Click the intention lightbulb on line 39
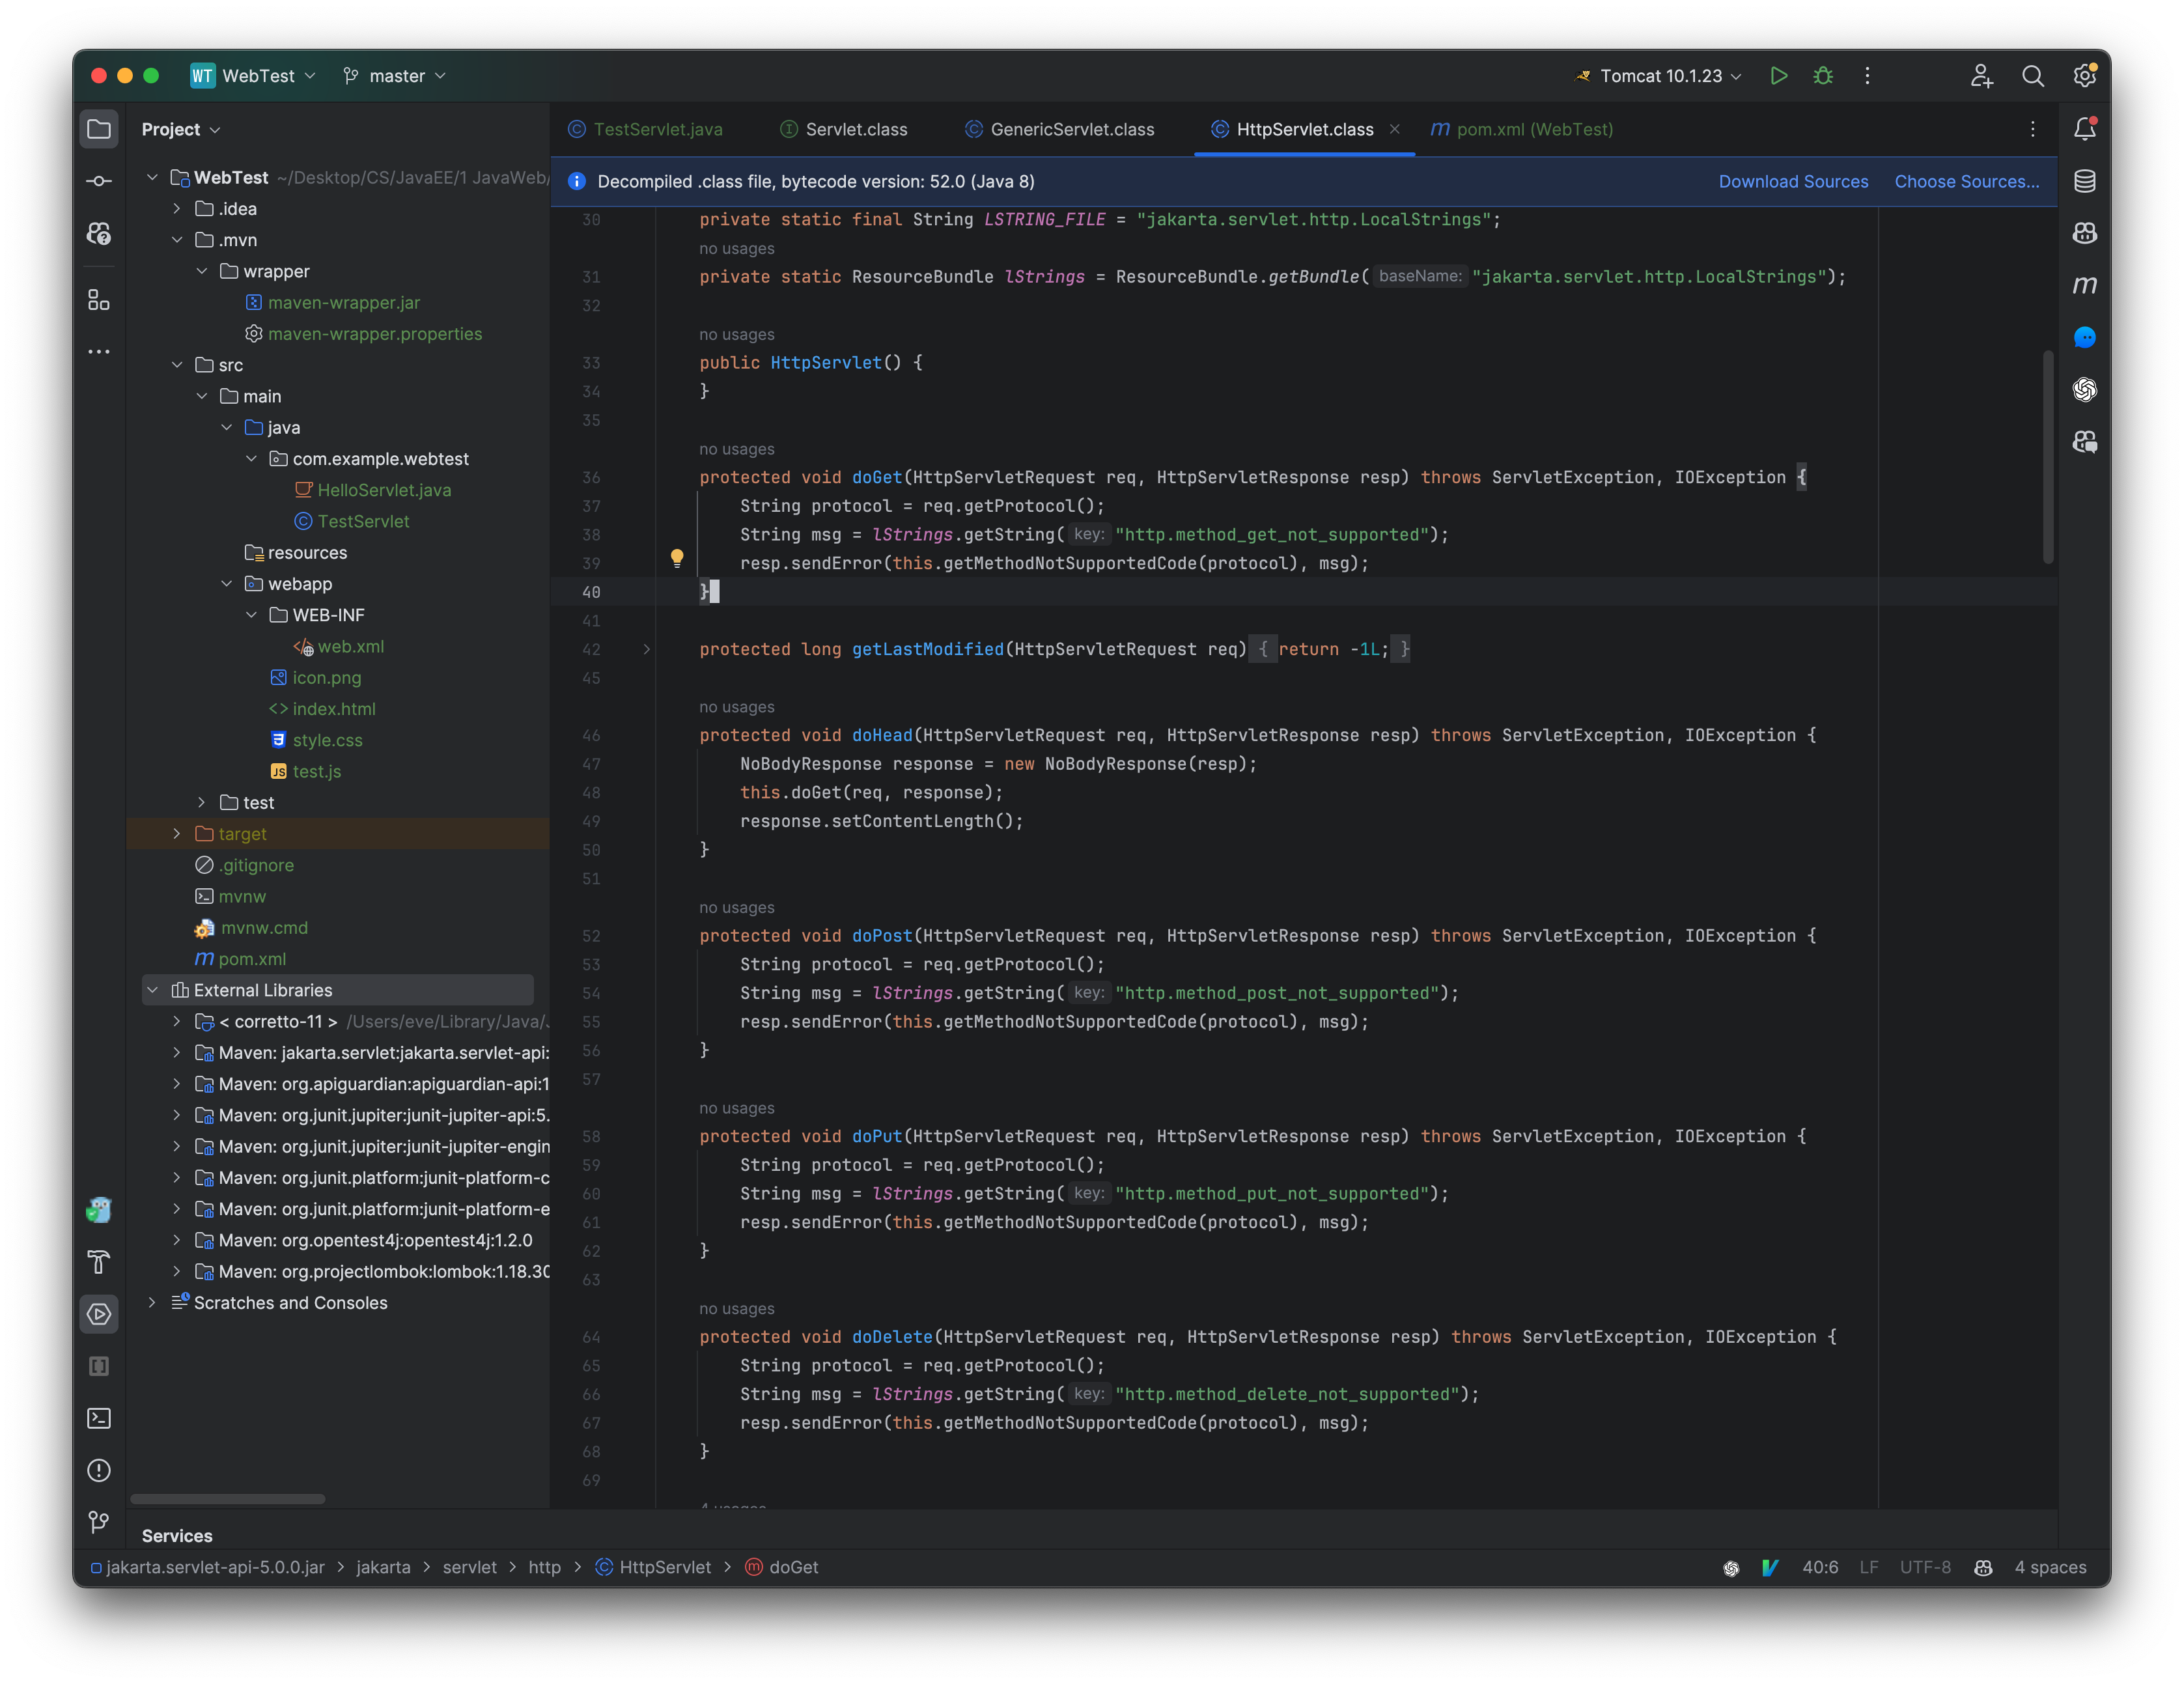2184x1684 pixels. click(x=677, y=558)
